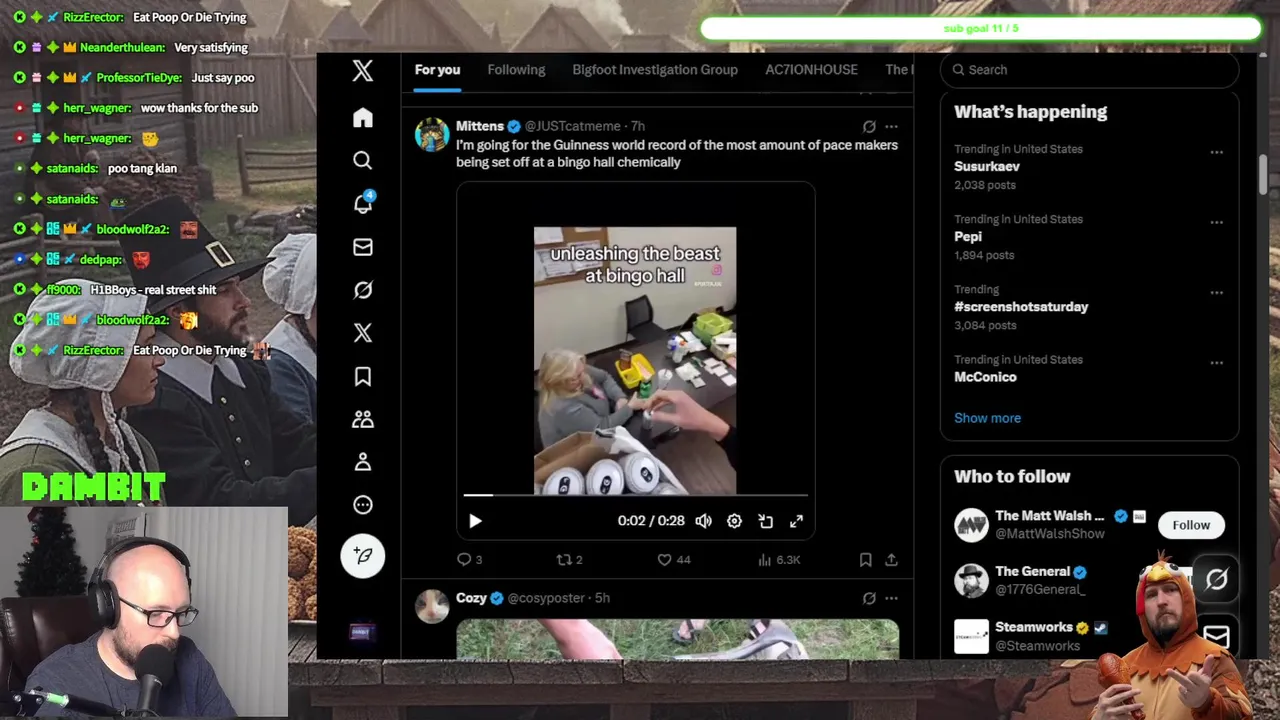Open options for McConico trend
This screenshot has width=1280, height=720.
pos(1216,363)
